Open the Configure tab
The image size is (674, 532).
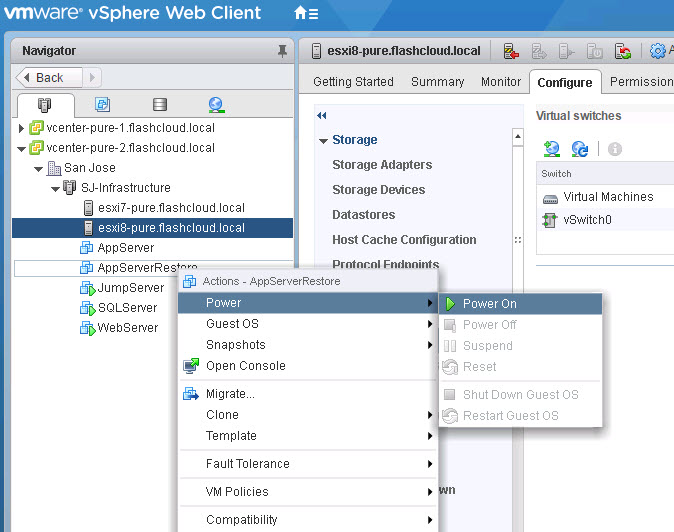tap(565, 82)
